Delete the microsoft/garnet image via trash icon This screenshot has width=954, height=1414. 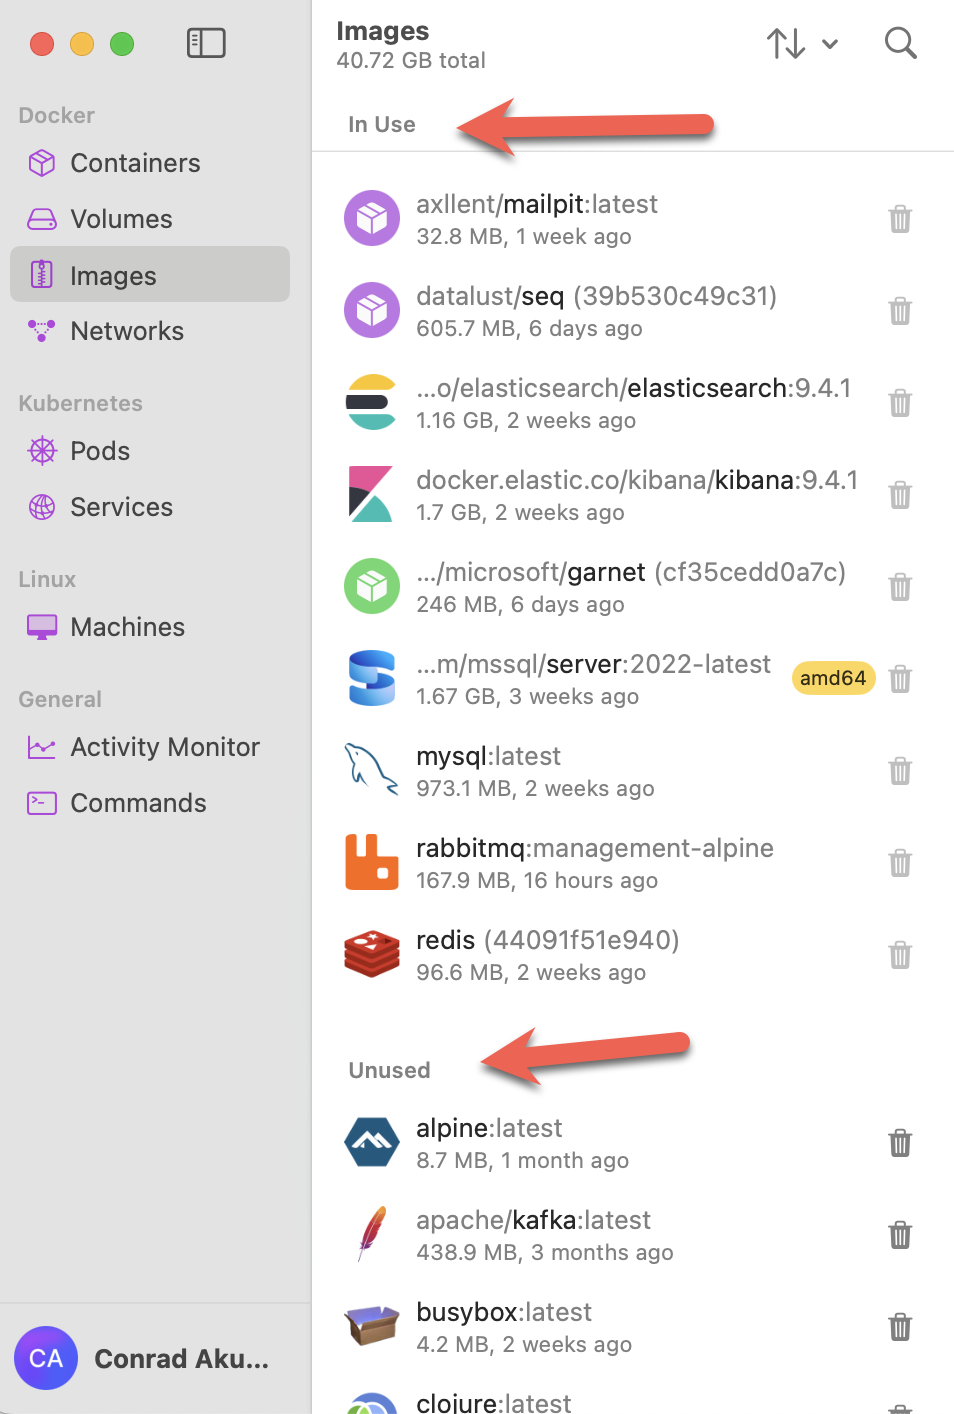point(900,587)
